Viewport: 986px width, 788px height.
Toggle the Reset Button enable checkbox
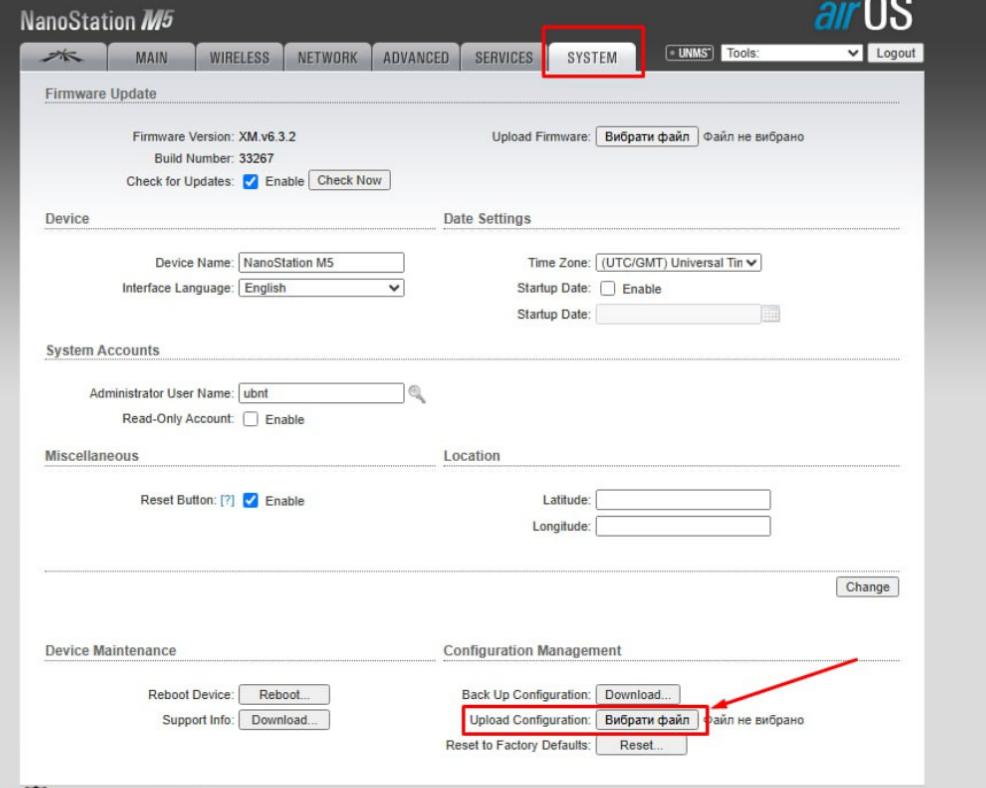(250, 501)
